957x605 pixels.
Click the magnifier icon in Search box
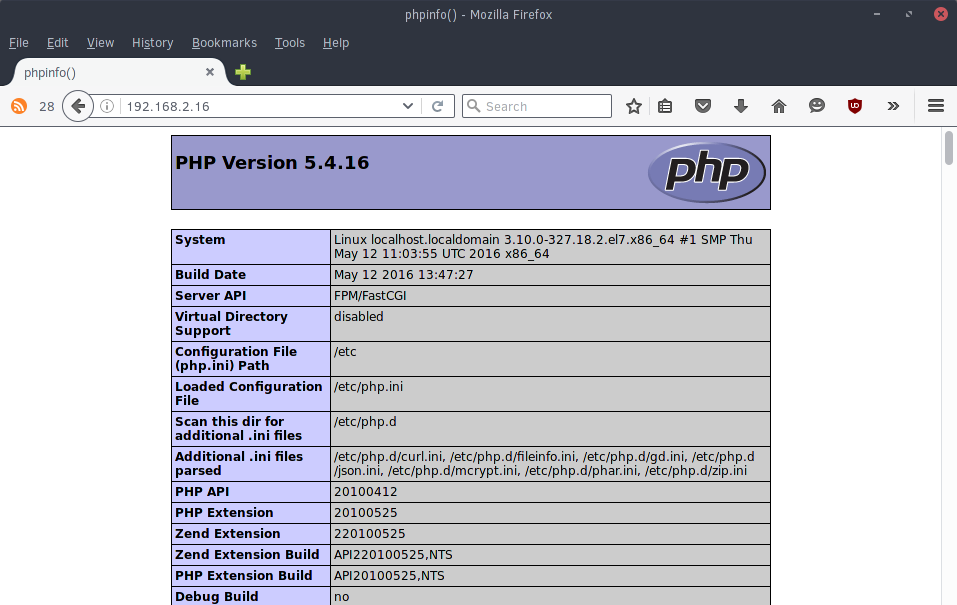[x=474, y=106]
